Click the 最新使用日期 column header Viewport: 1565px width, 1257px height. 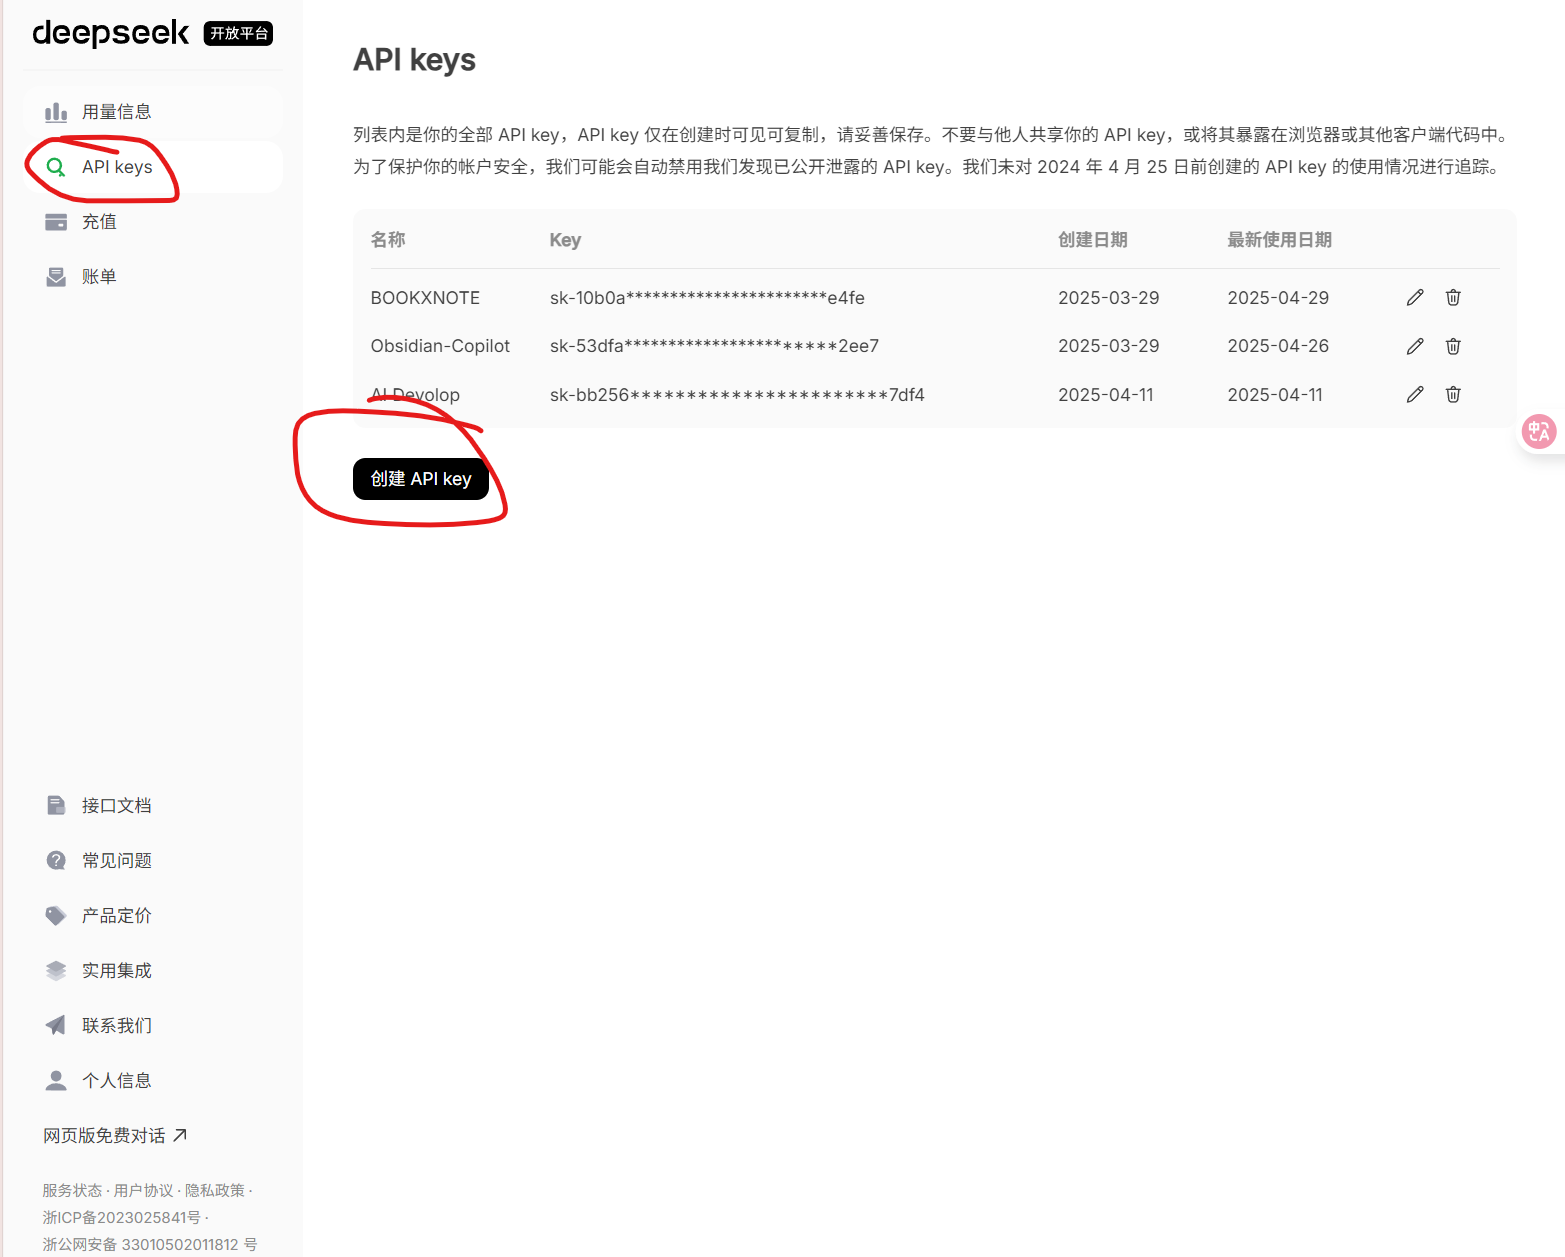point(1279,240)
